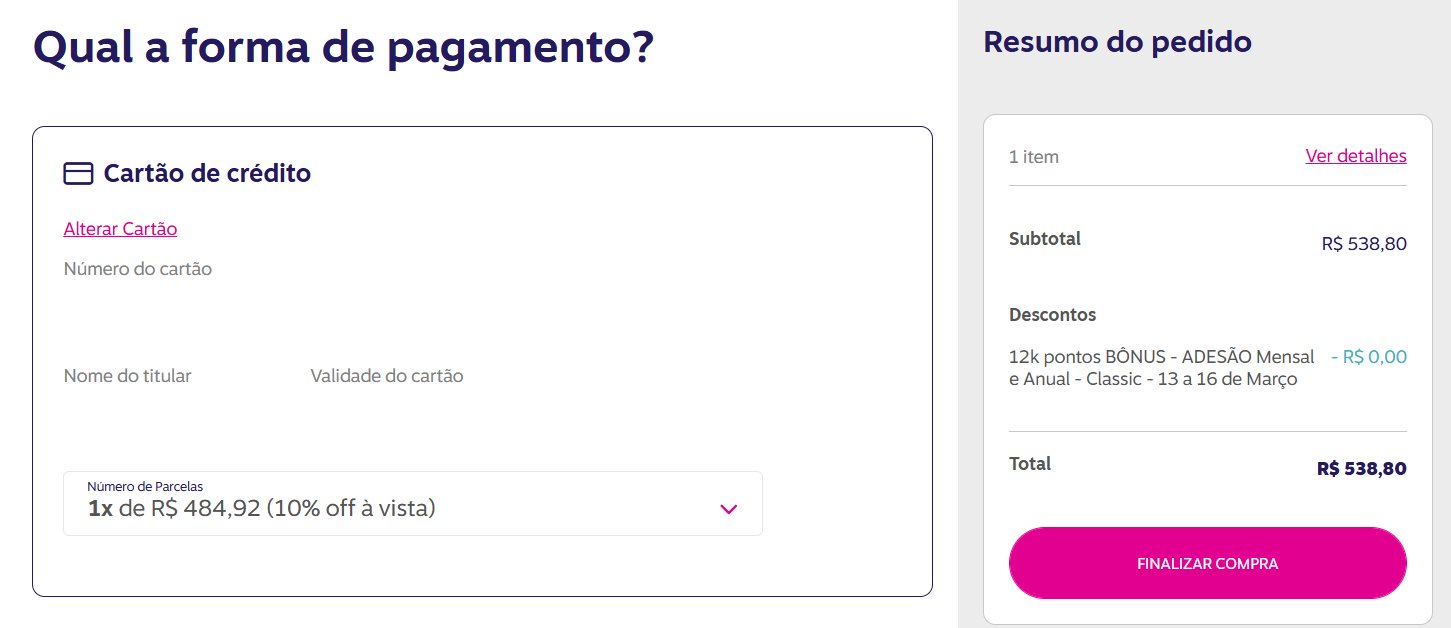Image resolution: width=1451 pixels, height=628 pixels.
Task: Click the Descontos label
Action: (x=1053, y=315)
